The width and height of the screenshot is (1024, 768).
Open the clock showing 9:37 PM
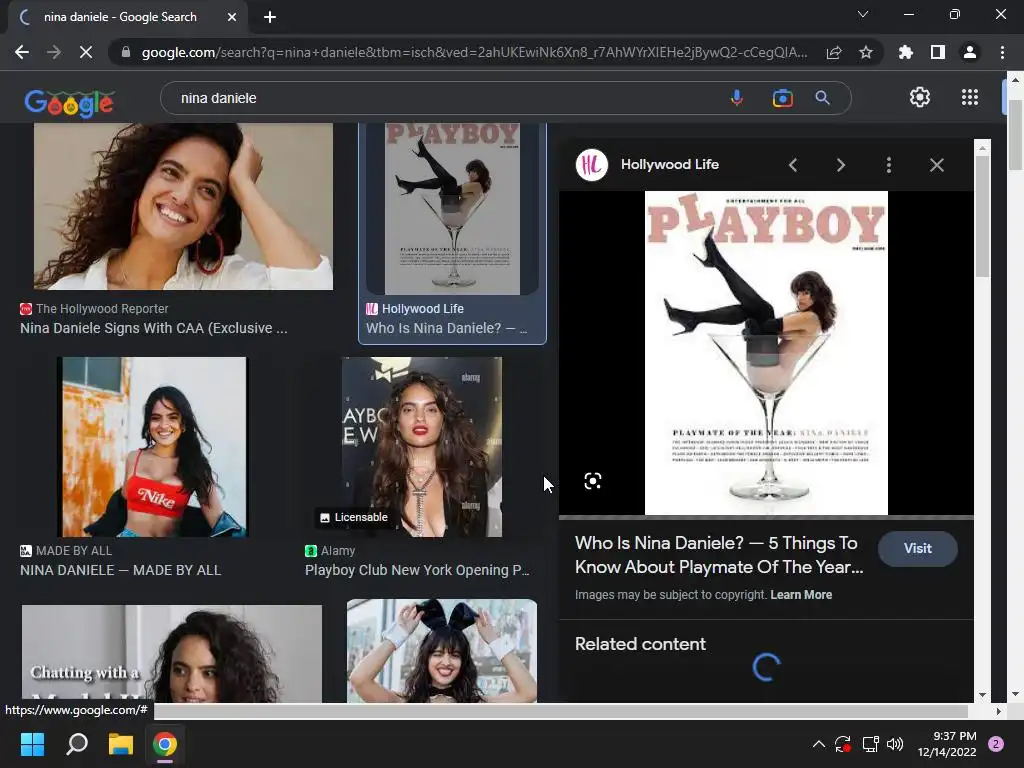pyautogui.click(x=946, y=744)
